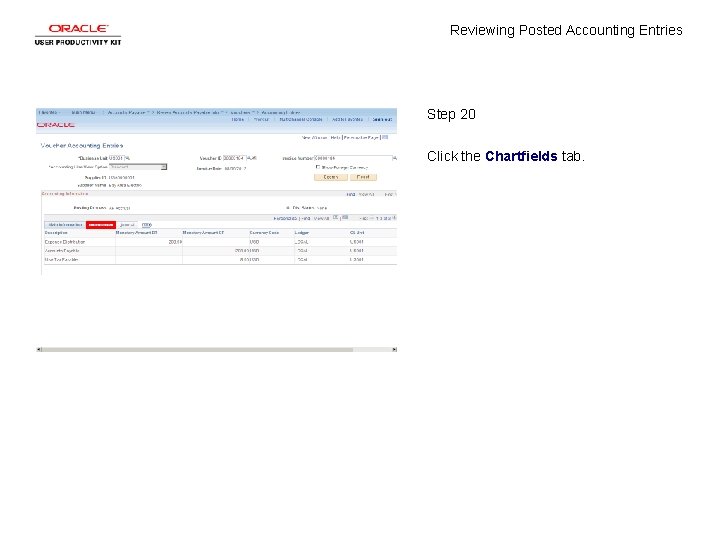Click the Accounts Payable breadcrumb
Viewport: 720px width, 540px height.
[x=127, y=112]
